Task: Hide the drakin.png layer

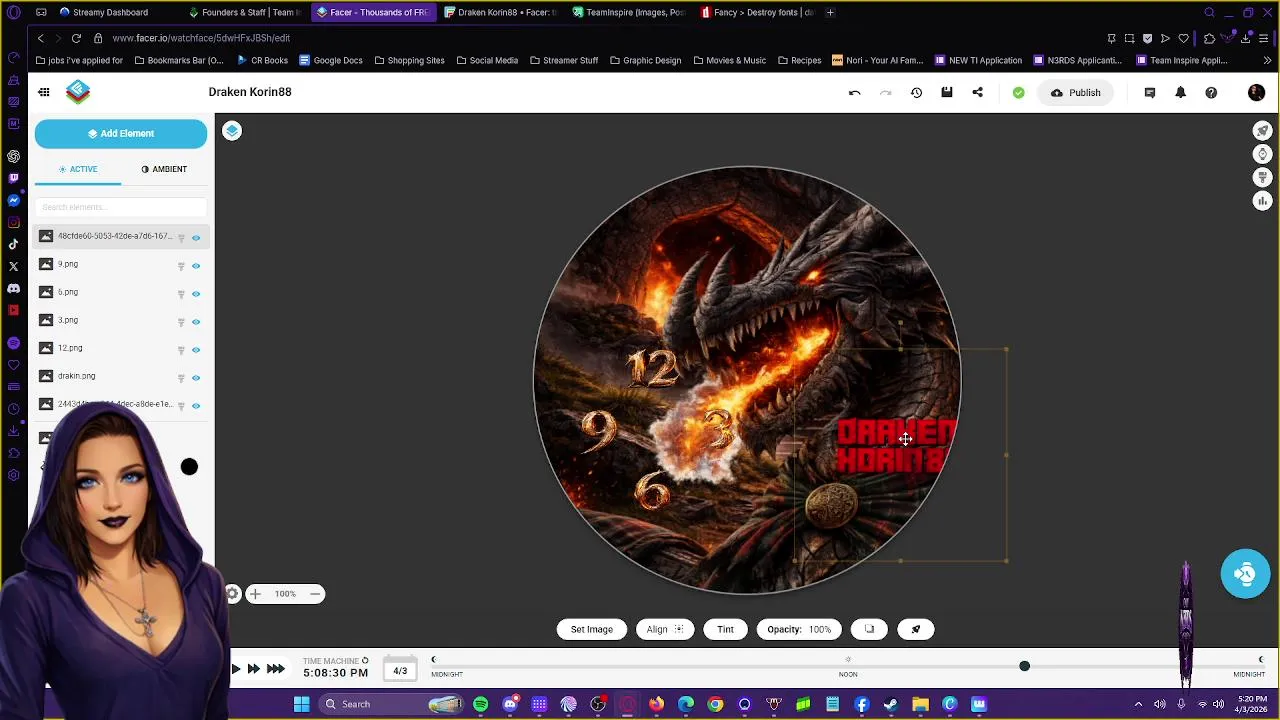Action: pos(196,378)
